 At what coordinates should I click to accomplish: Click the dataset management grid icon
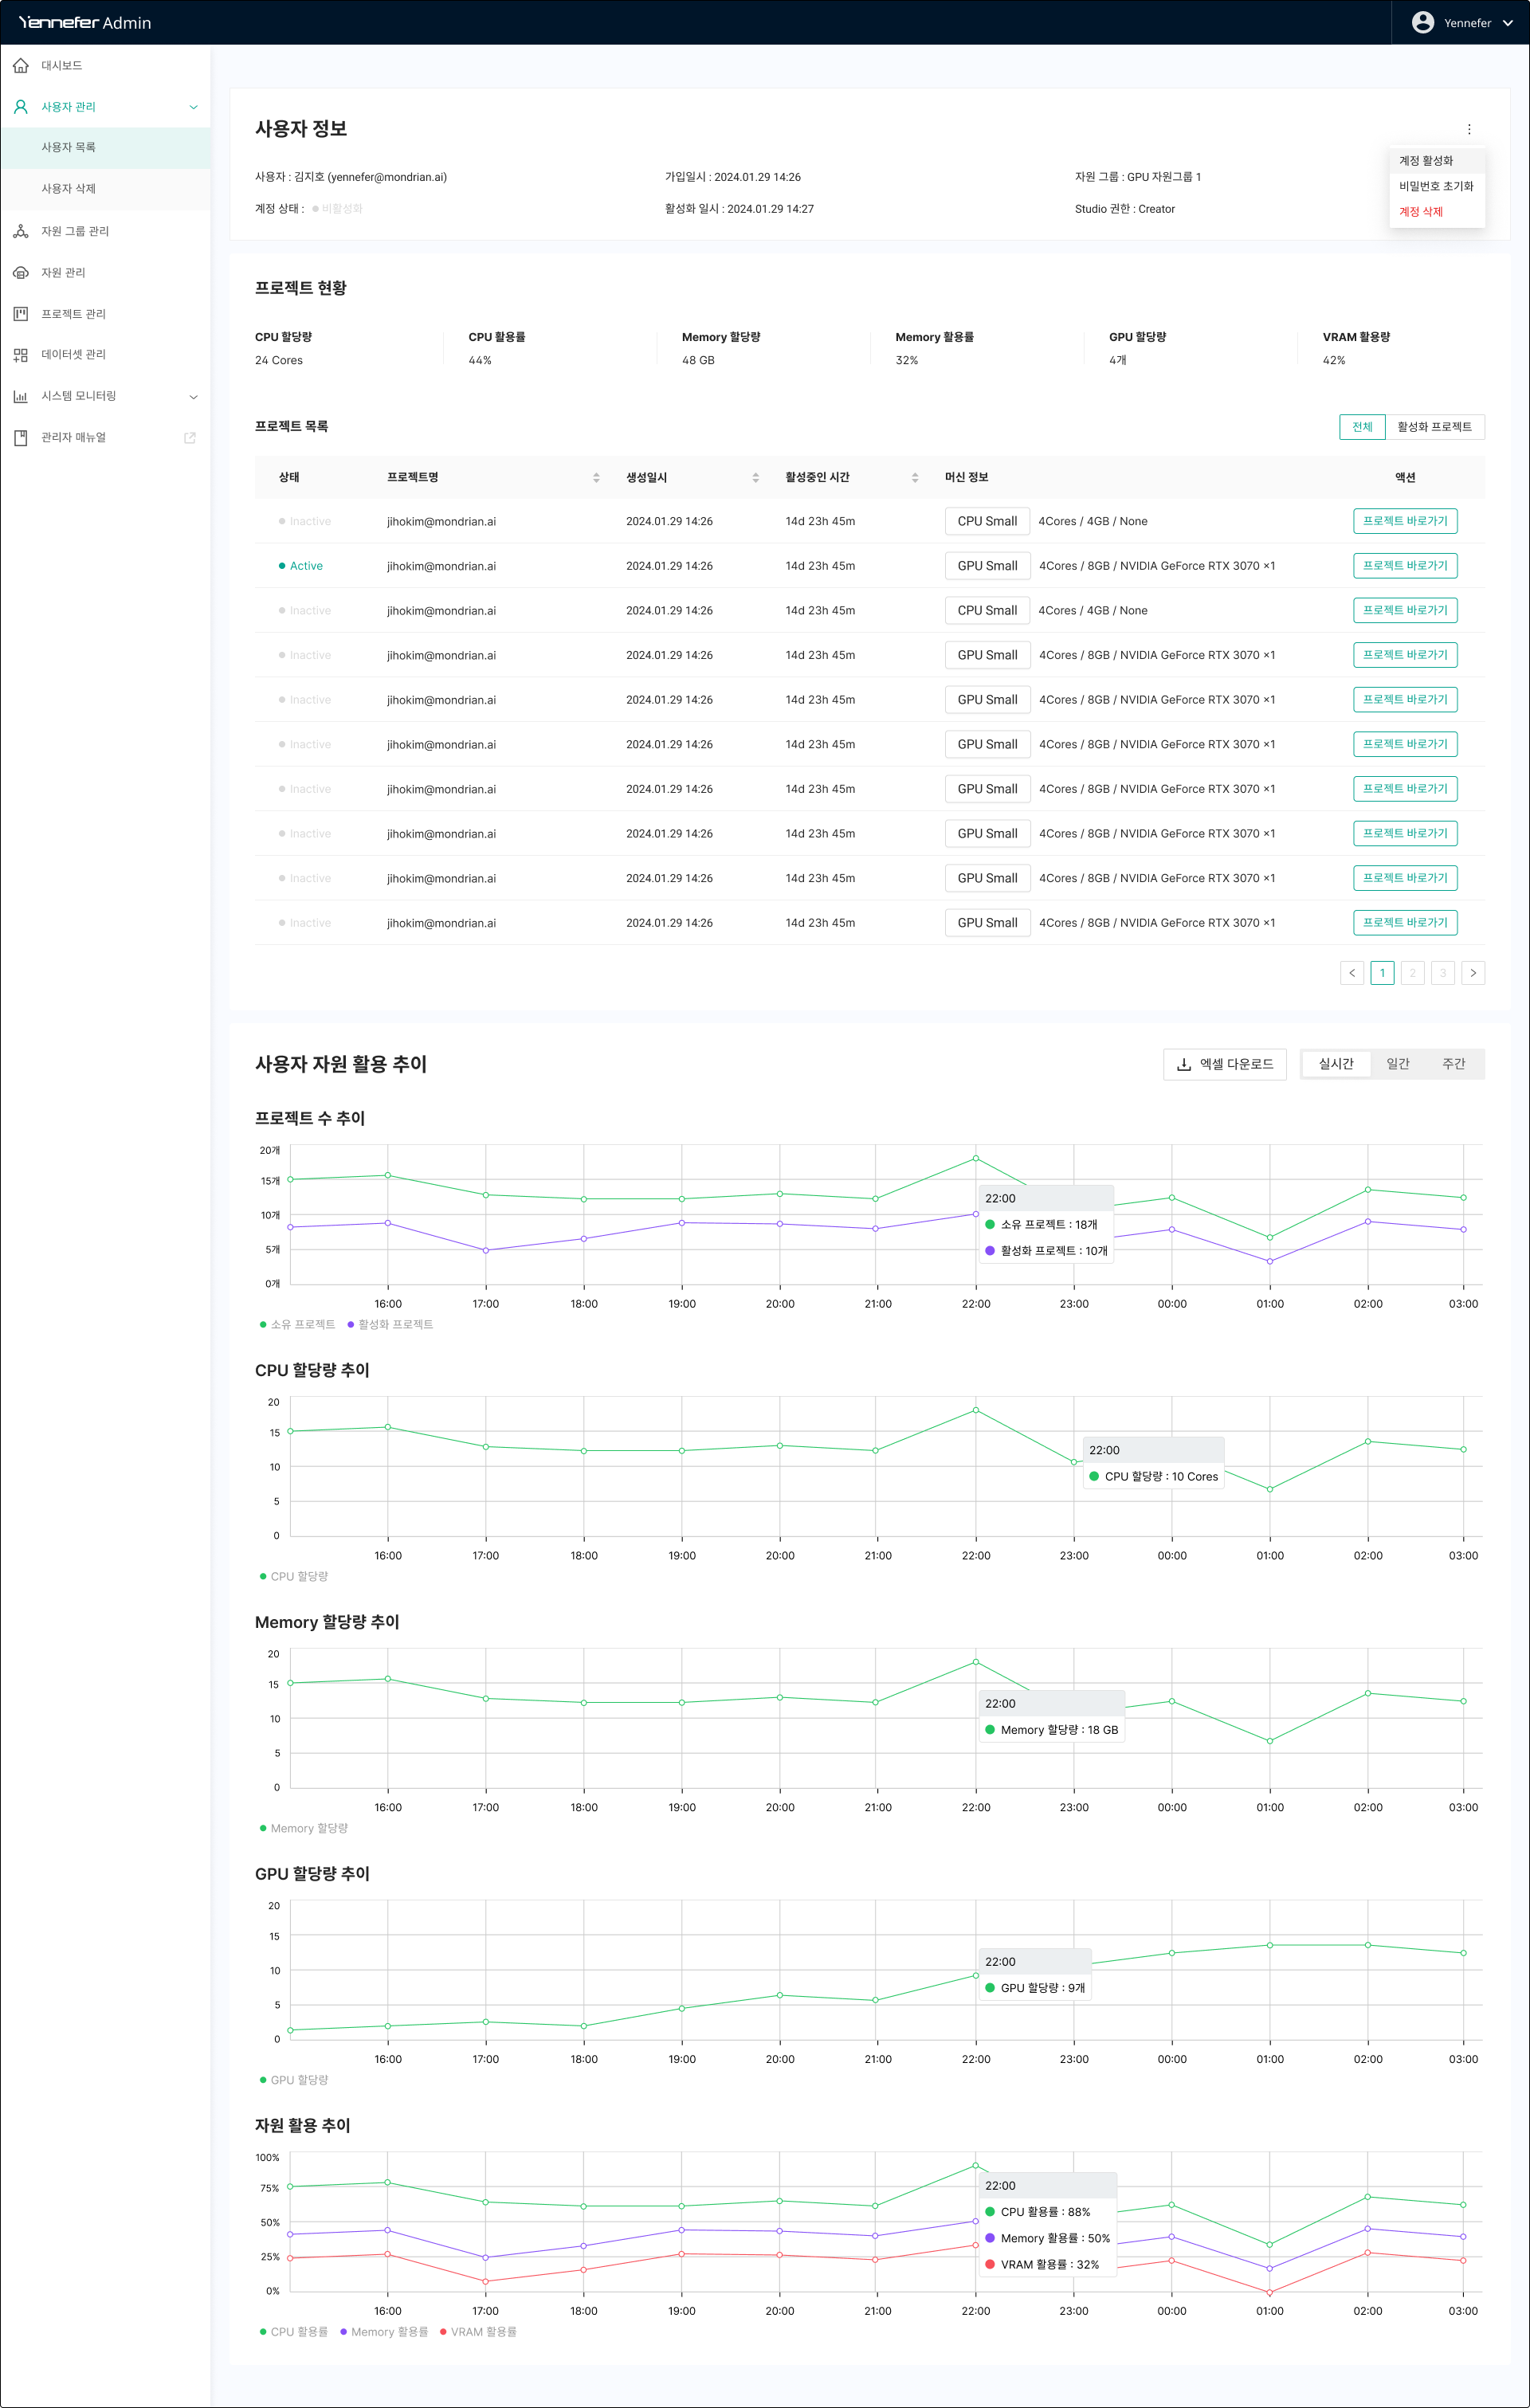pyautogui.click(x=21, y=355)
